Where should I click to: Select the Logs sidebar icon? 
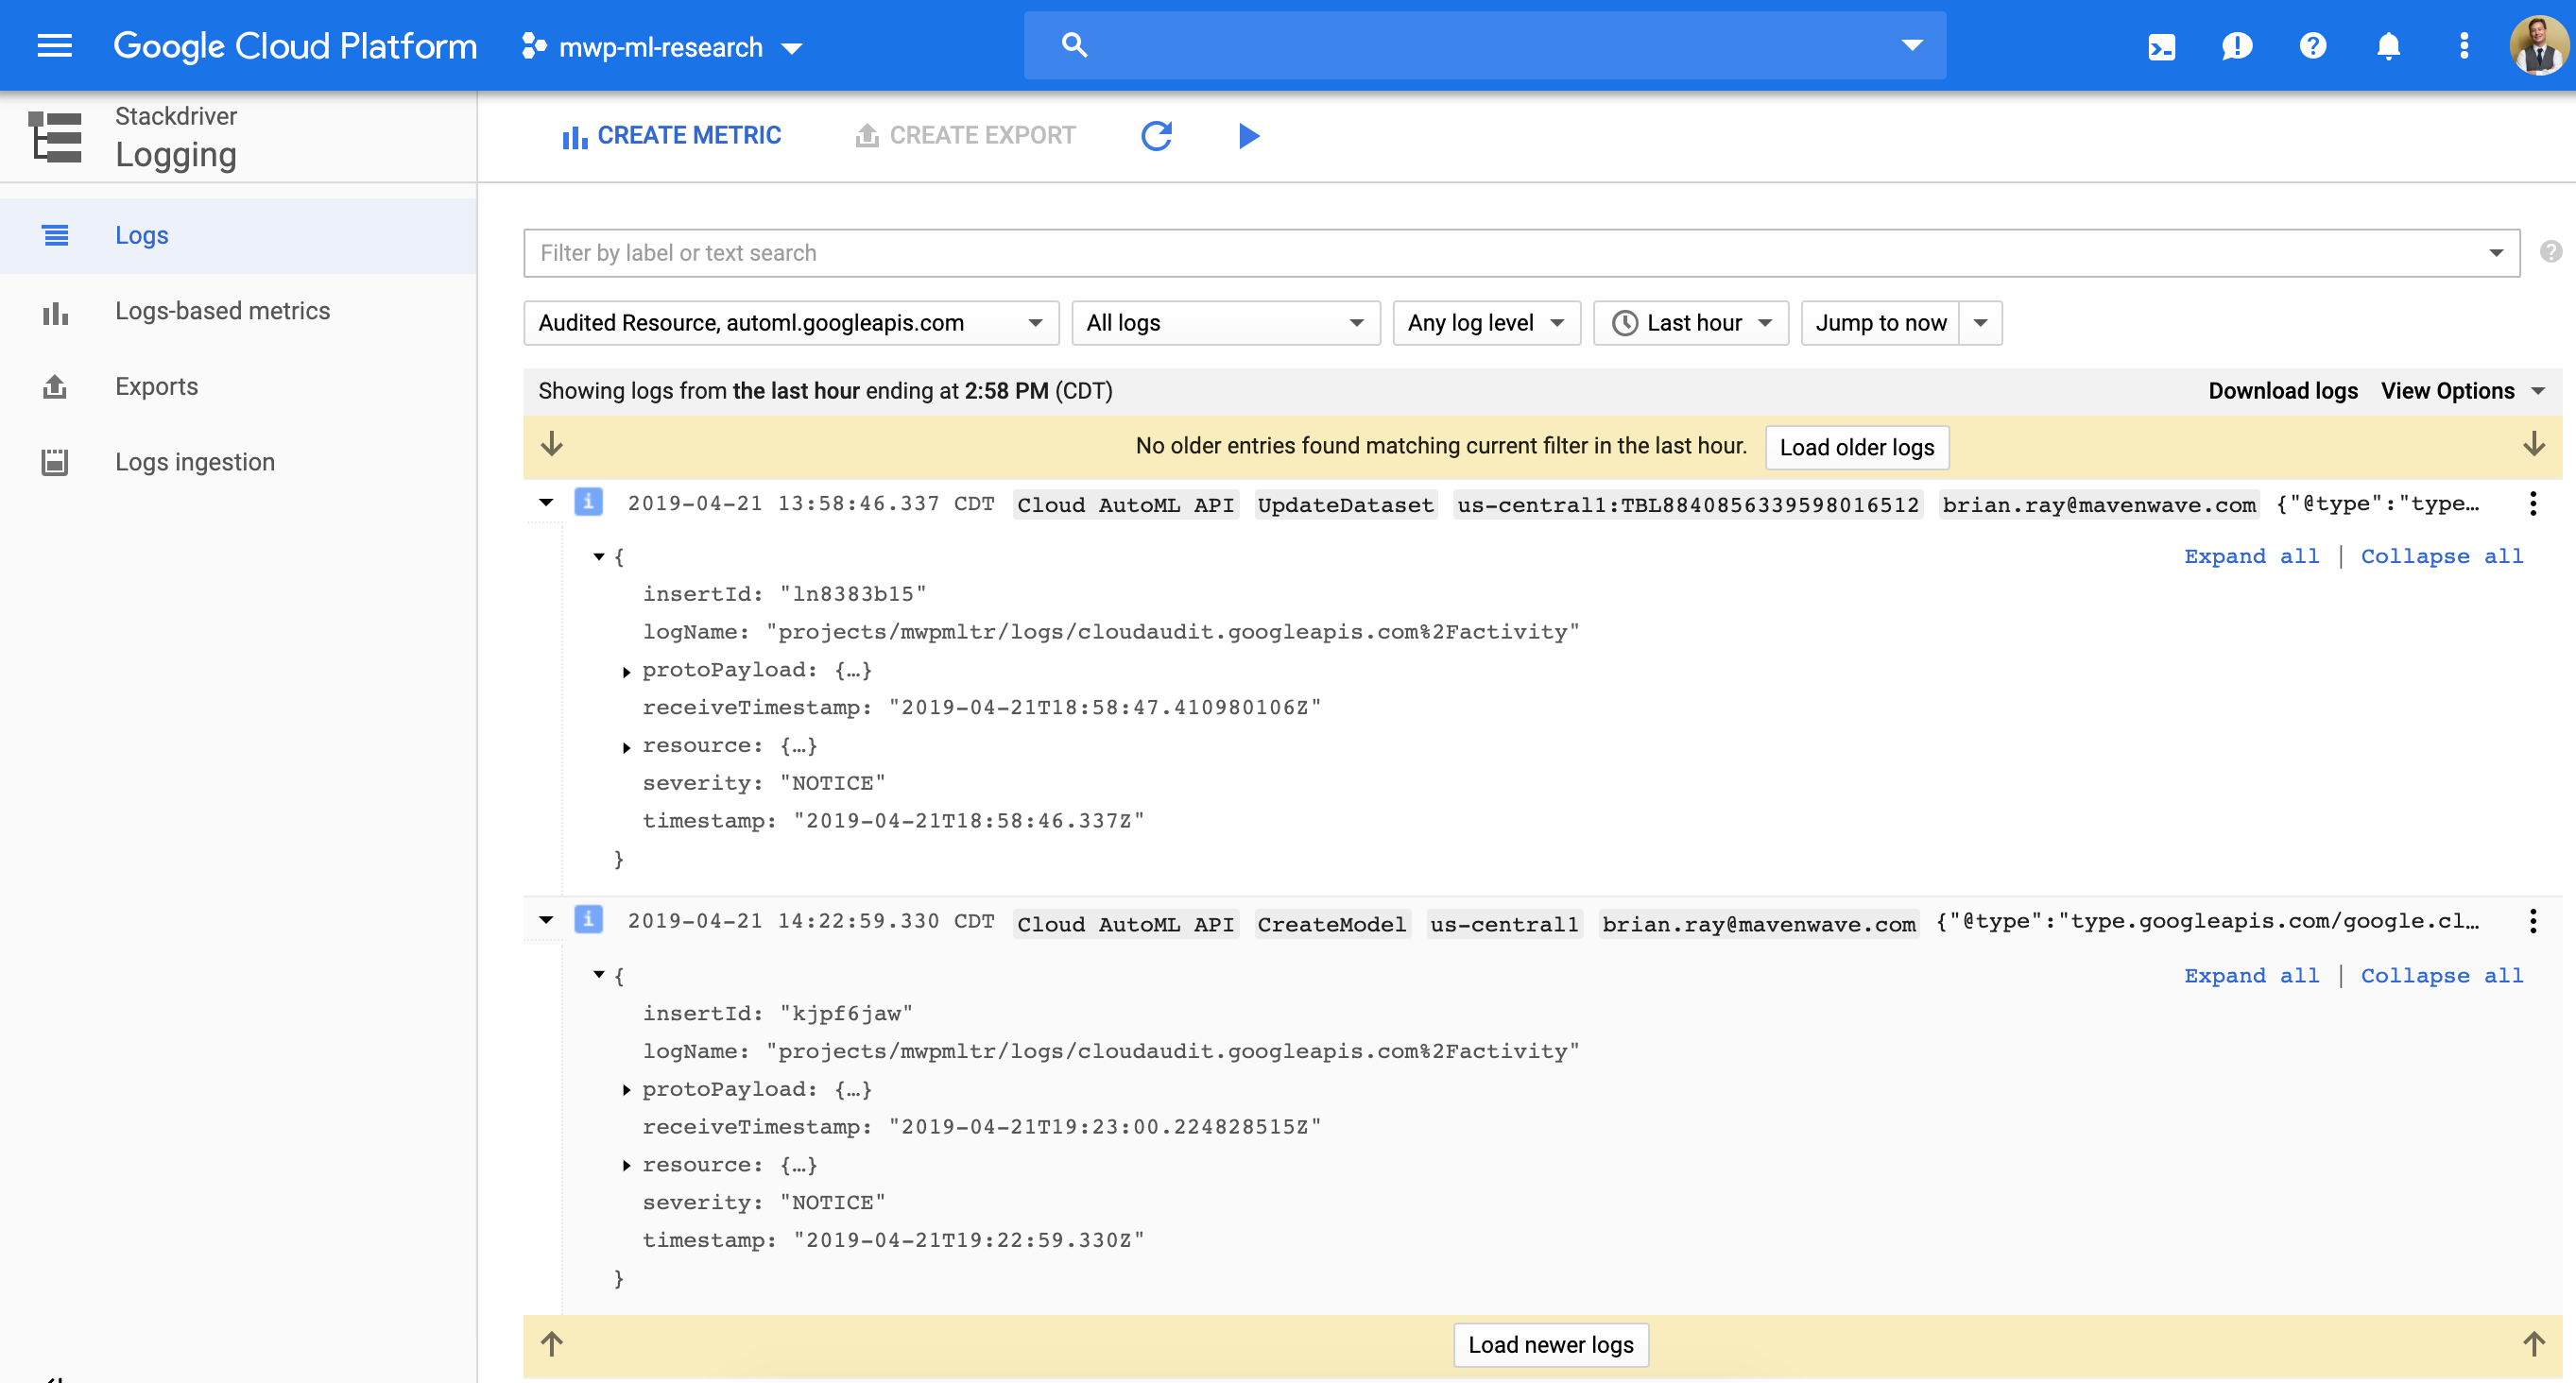point(55,235)
